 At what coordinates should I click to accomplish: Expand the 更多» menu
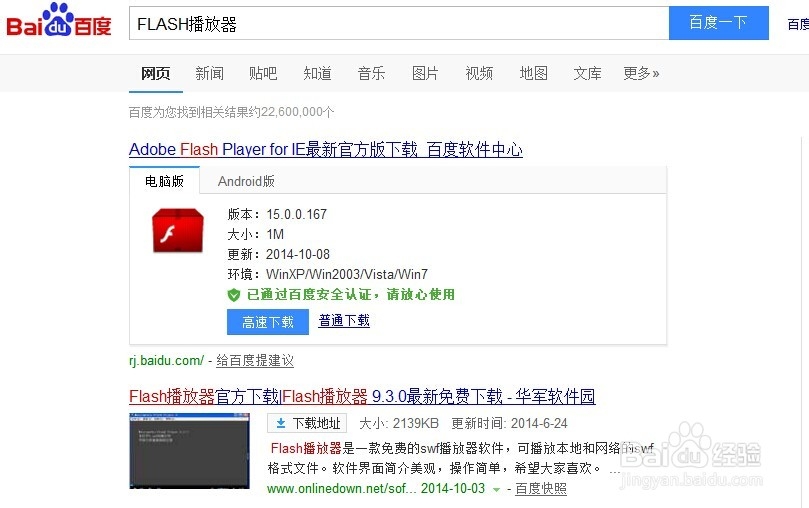pos(641,73)
